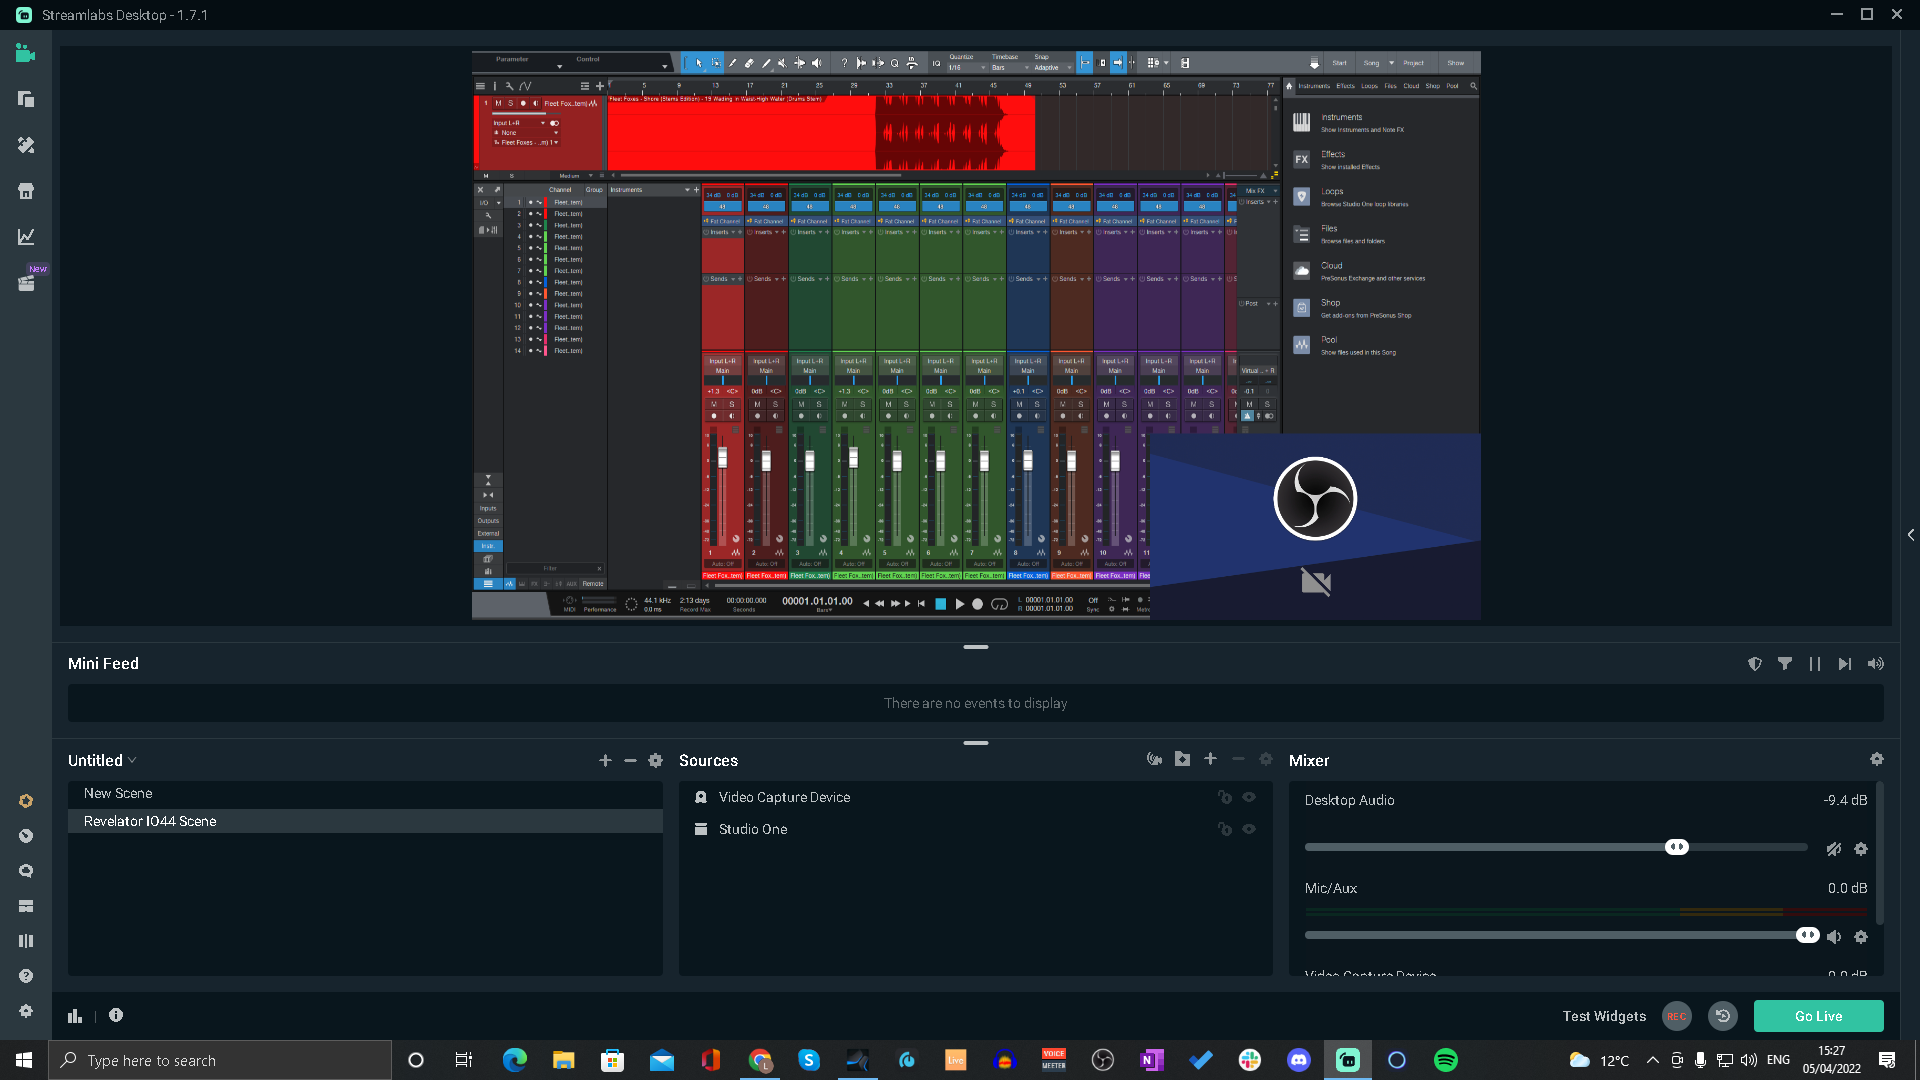The height and width of the screenshot is (1080, 1920).
Task: Click the orange Prime badge icon
Action: [26, 801]
